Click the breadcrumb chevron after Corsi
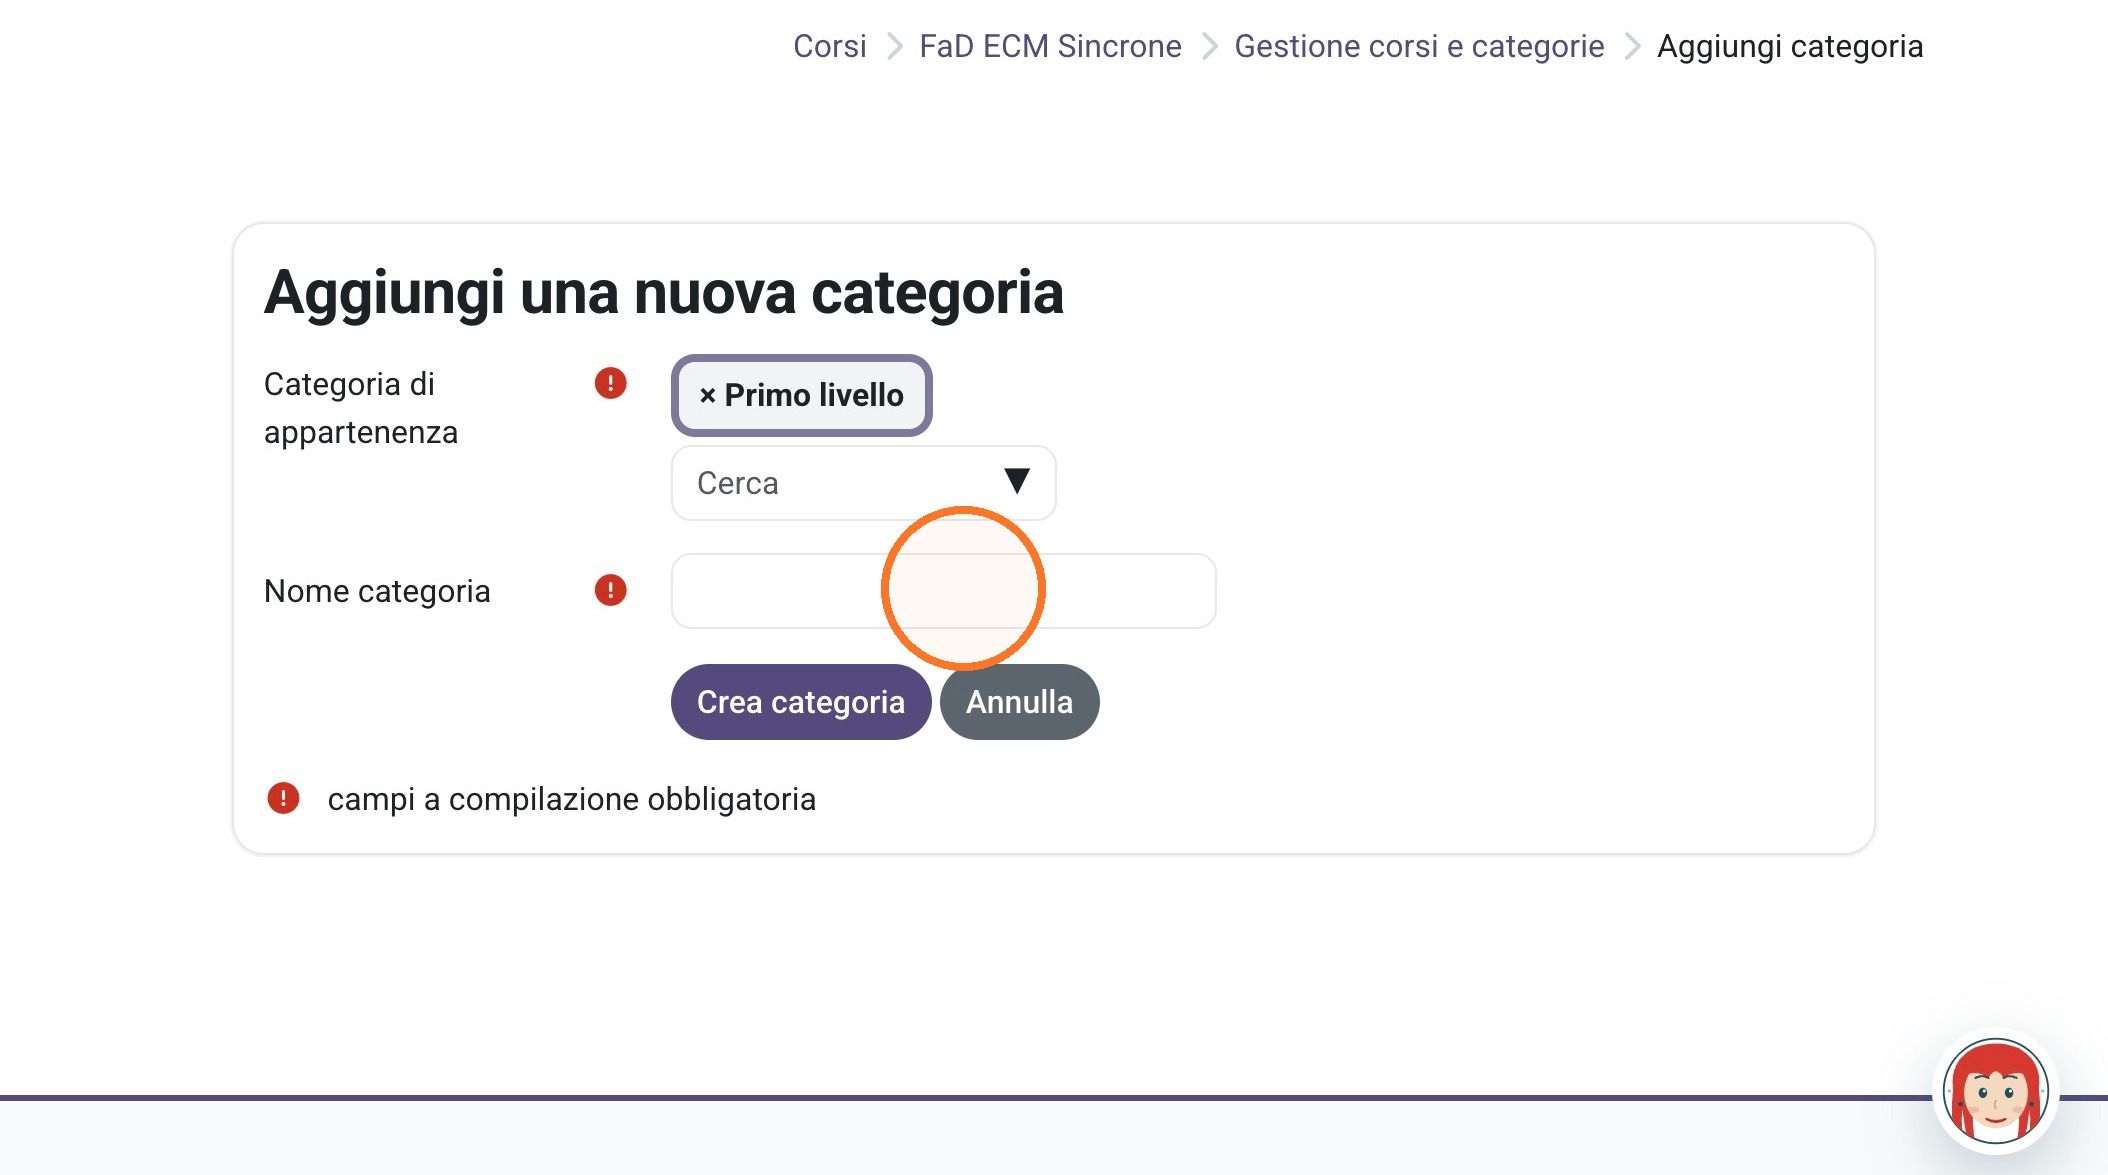 tap(894, 46)
